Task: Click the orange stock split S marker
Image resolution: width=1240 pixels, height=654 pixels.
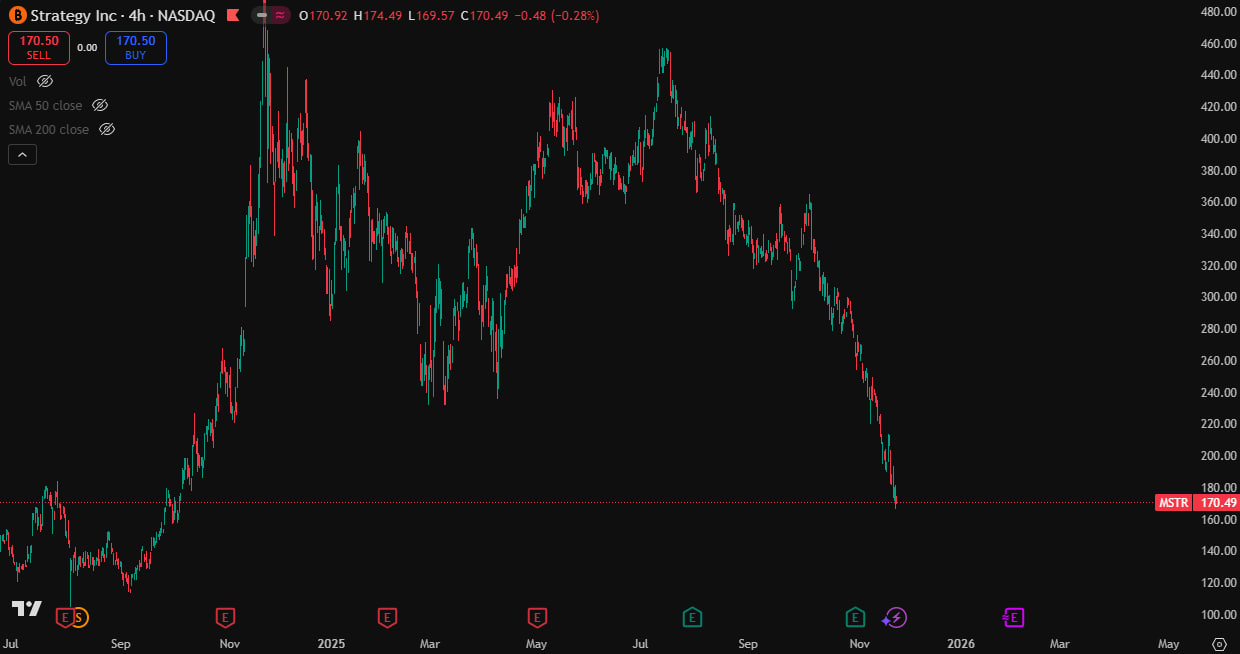Action: click(x=80, y=618)
